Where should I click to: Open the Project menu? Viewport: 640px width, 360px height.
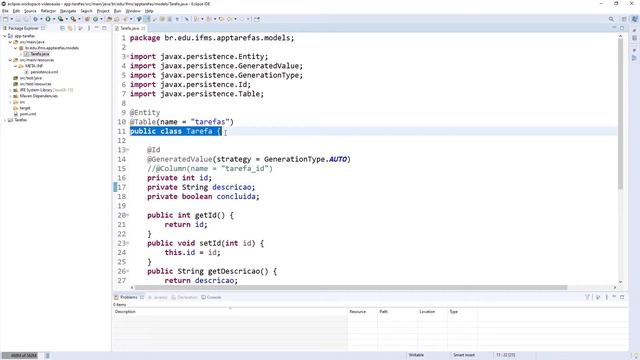click(x=103, y=11)
